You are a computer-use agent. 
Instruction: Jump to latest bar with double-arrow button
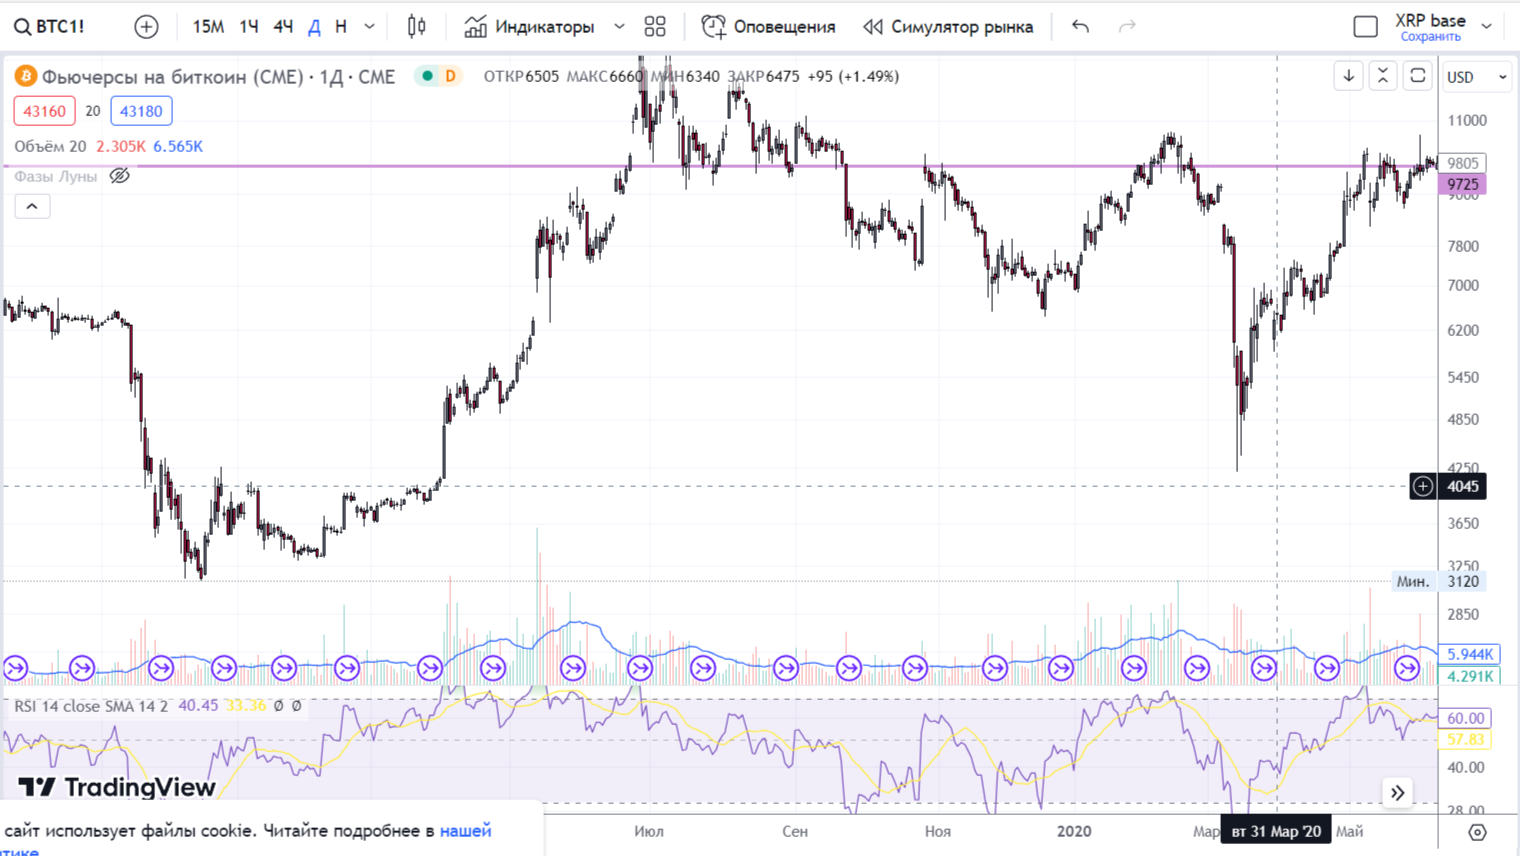[1397, 793]
